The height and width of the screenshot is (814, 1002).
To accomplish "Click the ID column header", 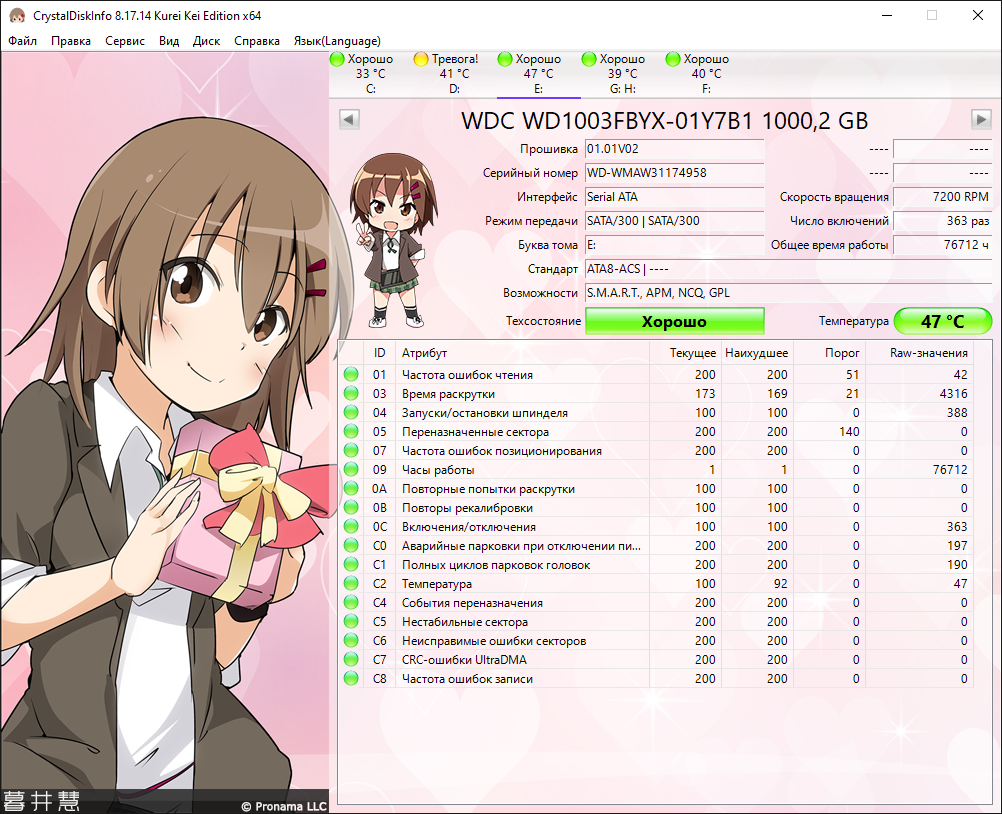I will coord(380,353).
